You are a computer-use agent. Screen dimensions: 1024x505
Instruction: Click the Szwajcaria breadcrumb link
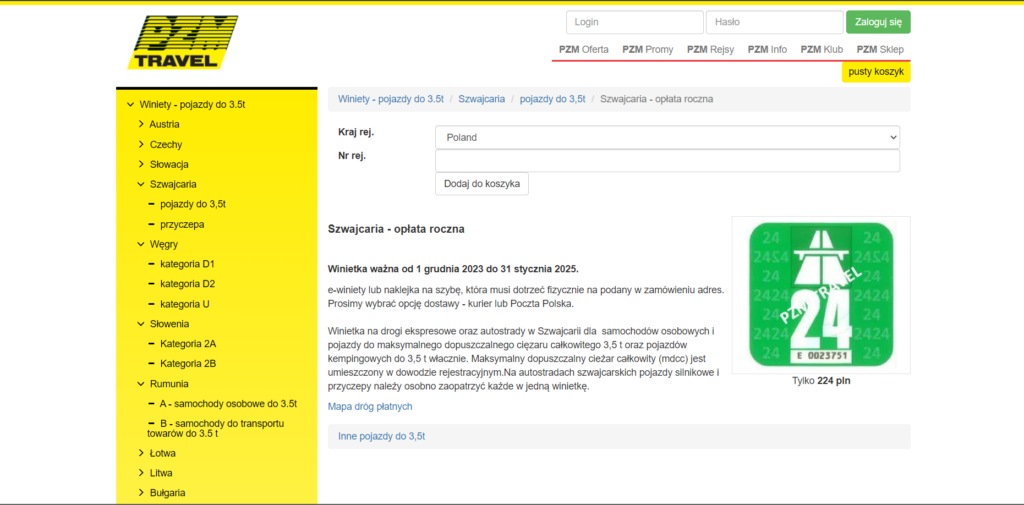[x=481, y=99]
